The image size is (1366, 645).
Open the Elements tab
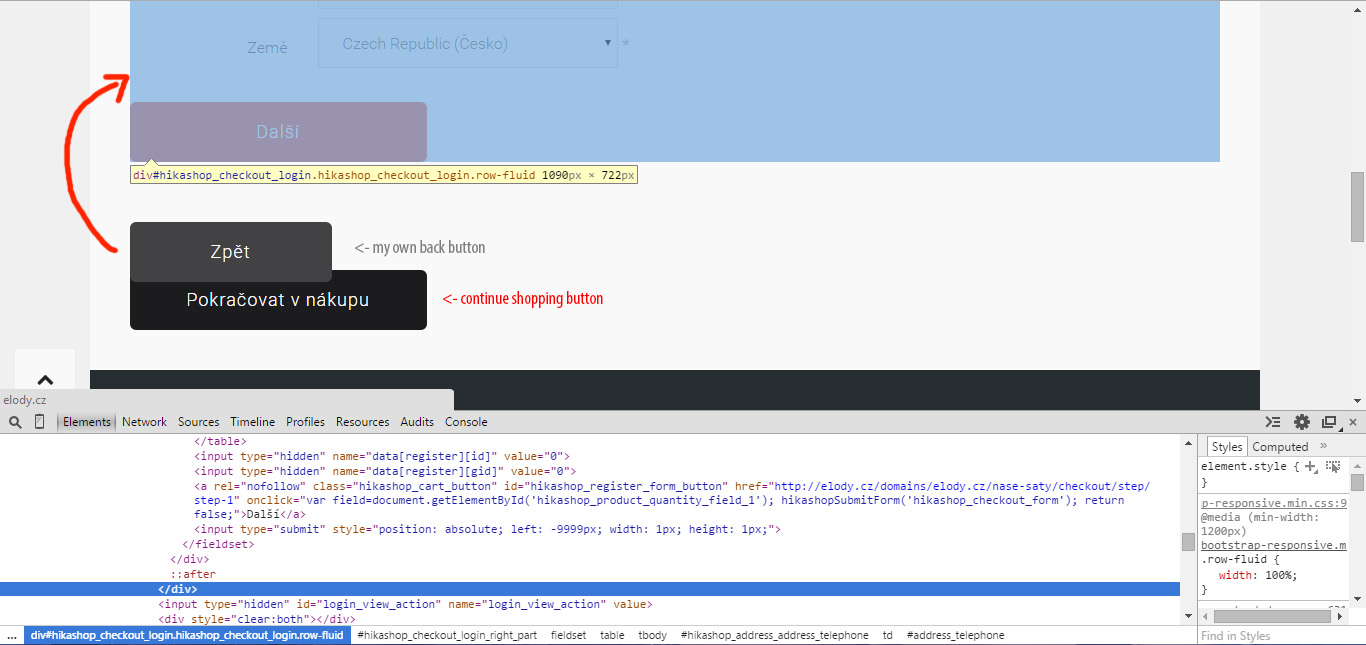click(x=87, y=422)
